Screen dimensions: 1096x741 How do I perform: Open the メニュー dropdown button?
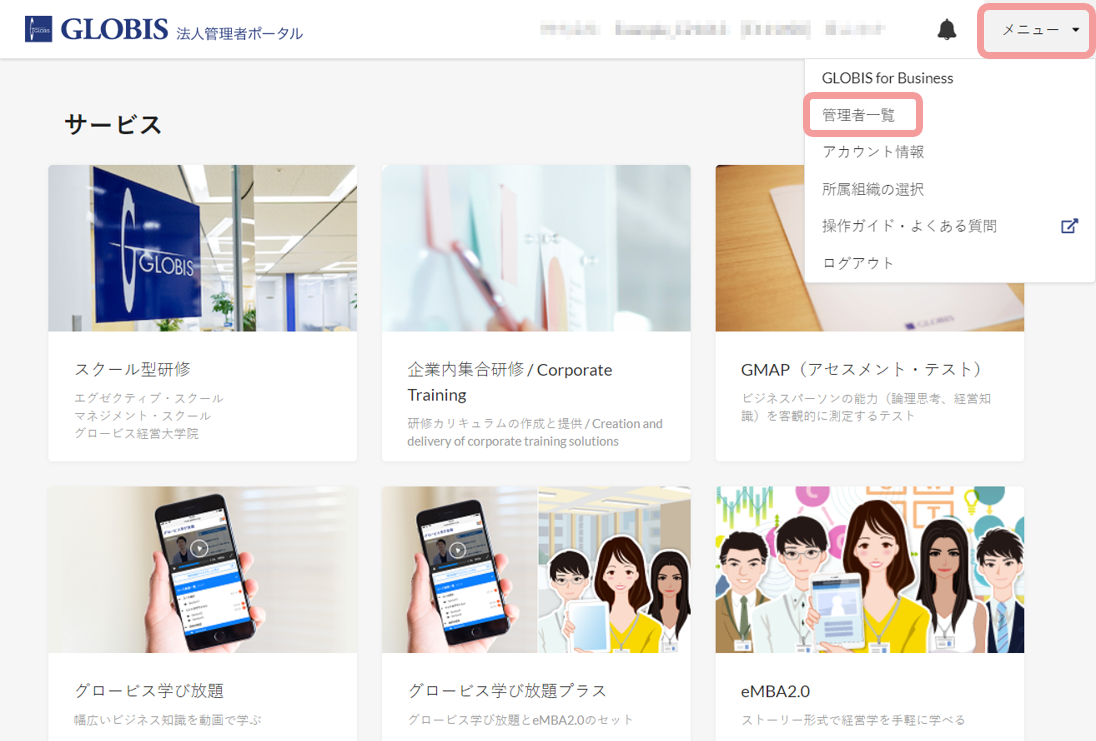click(x=1037, y=30)
